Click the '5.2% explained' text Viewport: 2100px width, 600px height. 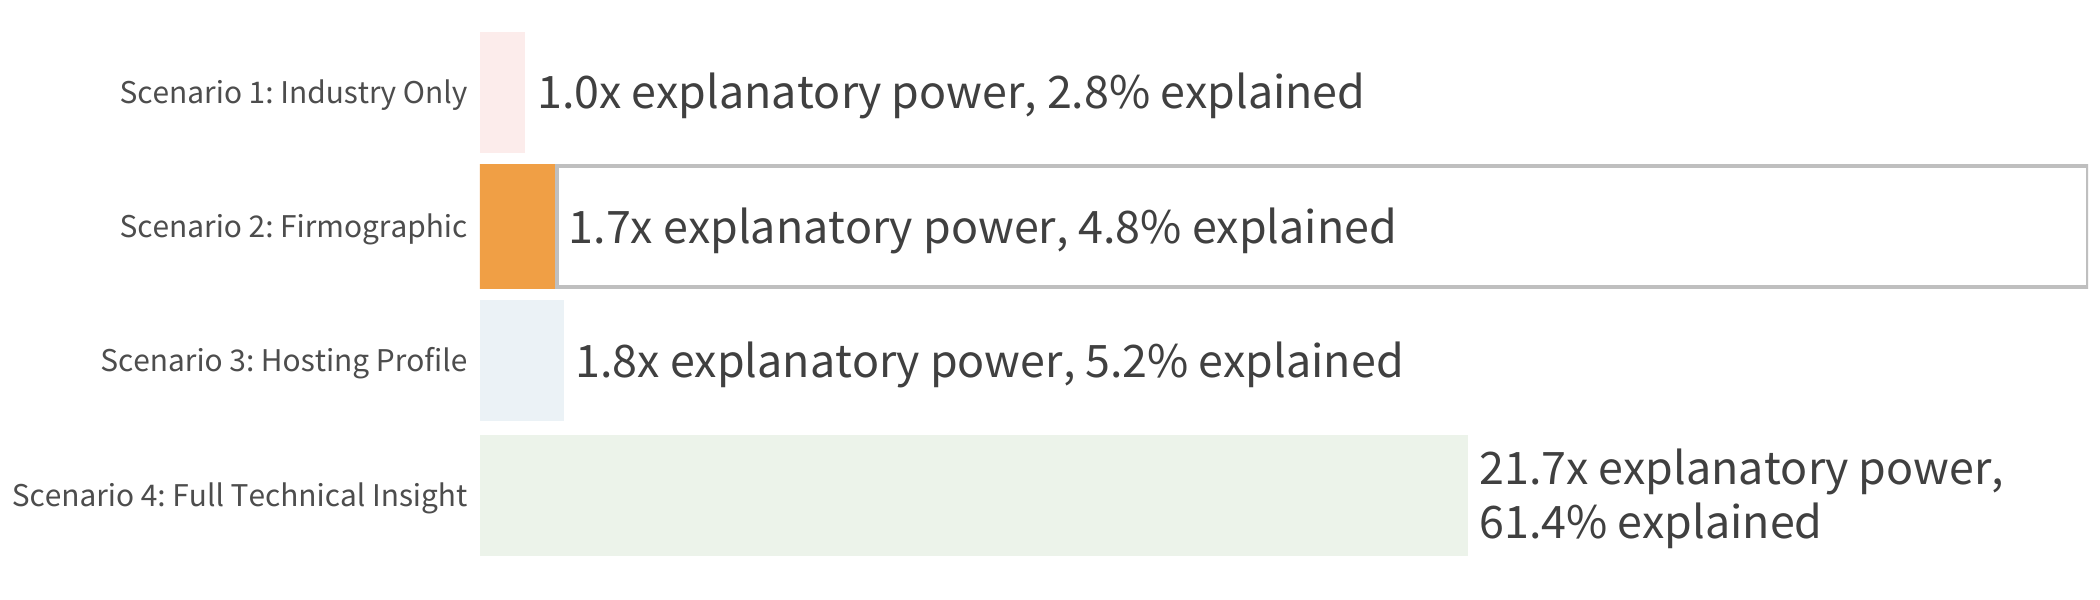[1243, 361]
